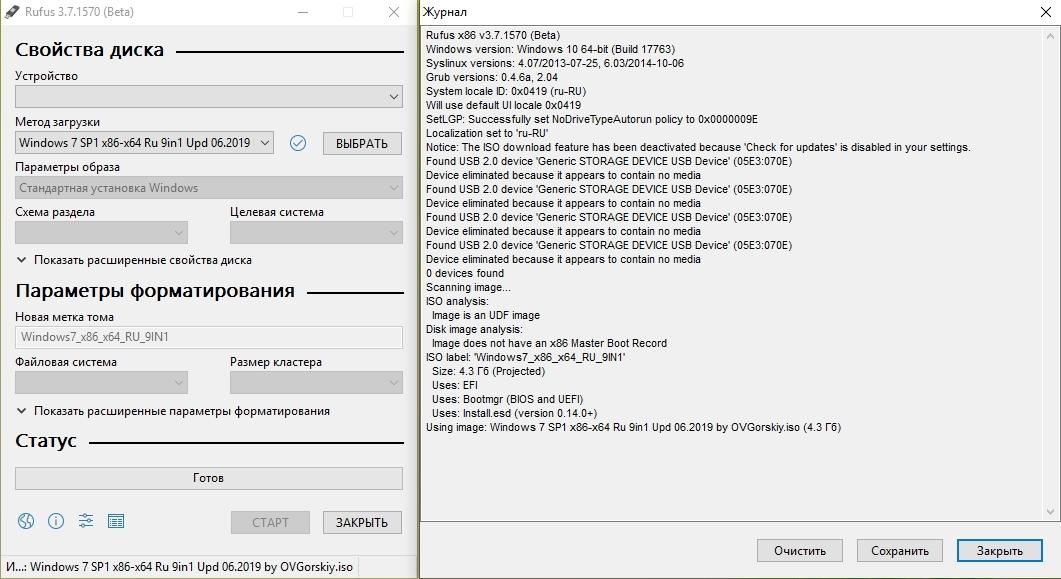Open the Устройство device dropdown
1061x579 pixels.
coord(208,97)
